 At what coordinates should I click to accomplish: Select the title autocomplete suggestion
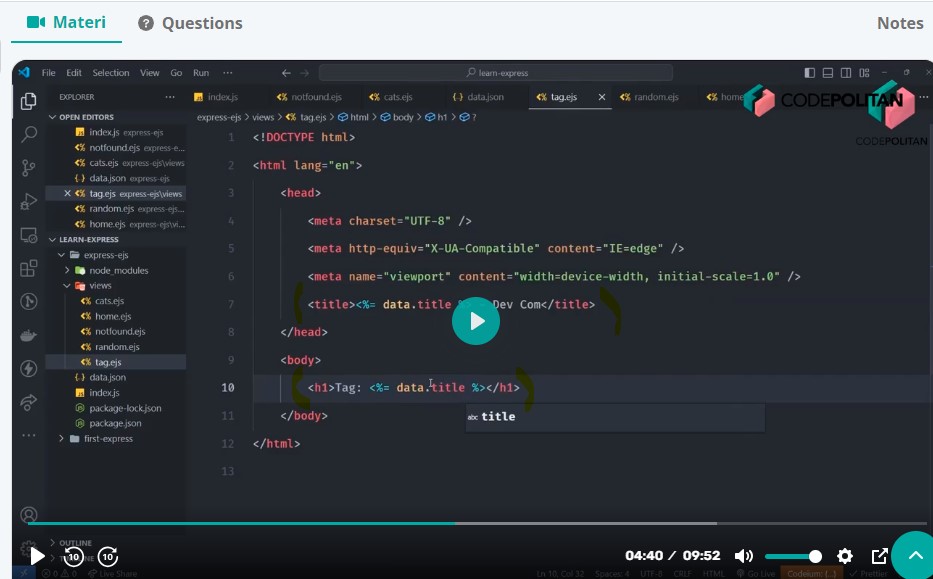[615, 417]
